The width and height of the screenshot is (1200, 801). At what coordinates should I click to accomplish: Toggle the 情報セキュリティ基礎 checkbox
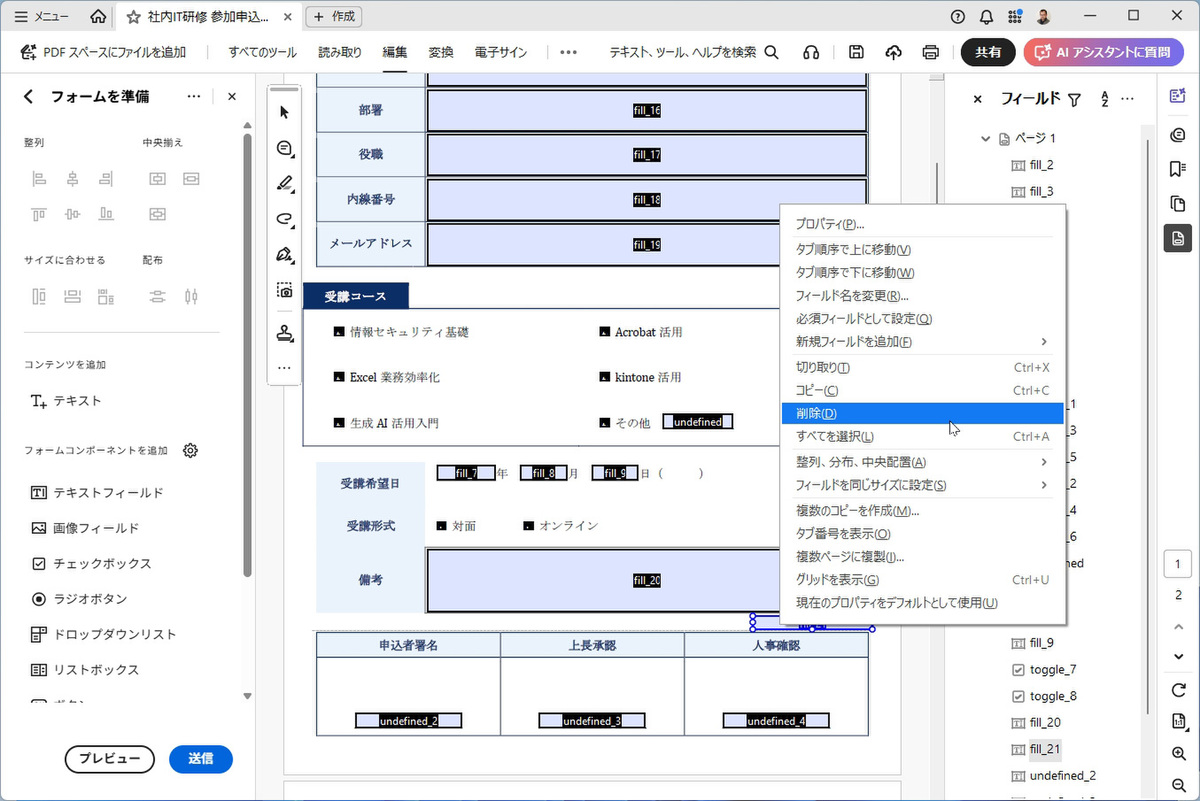click(x=339, y=332)
